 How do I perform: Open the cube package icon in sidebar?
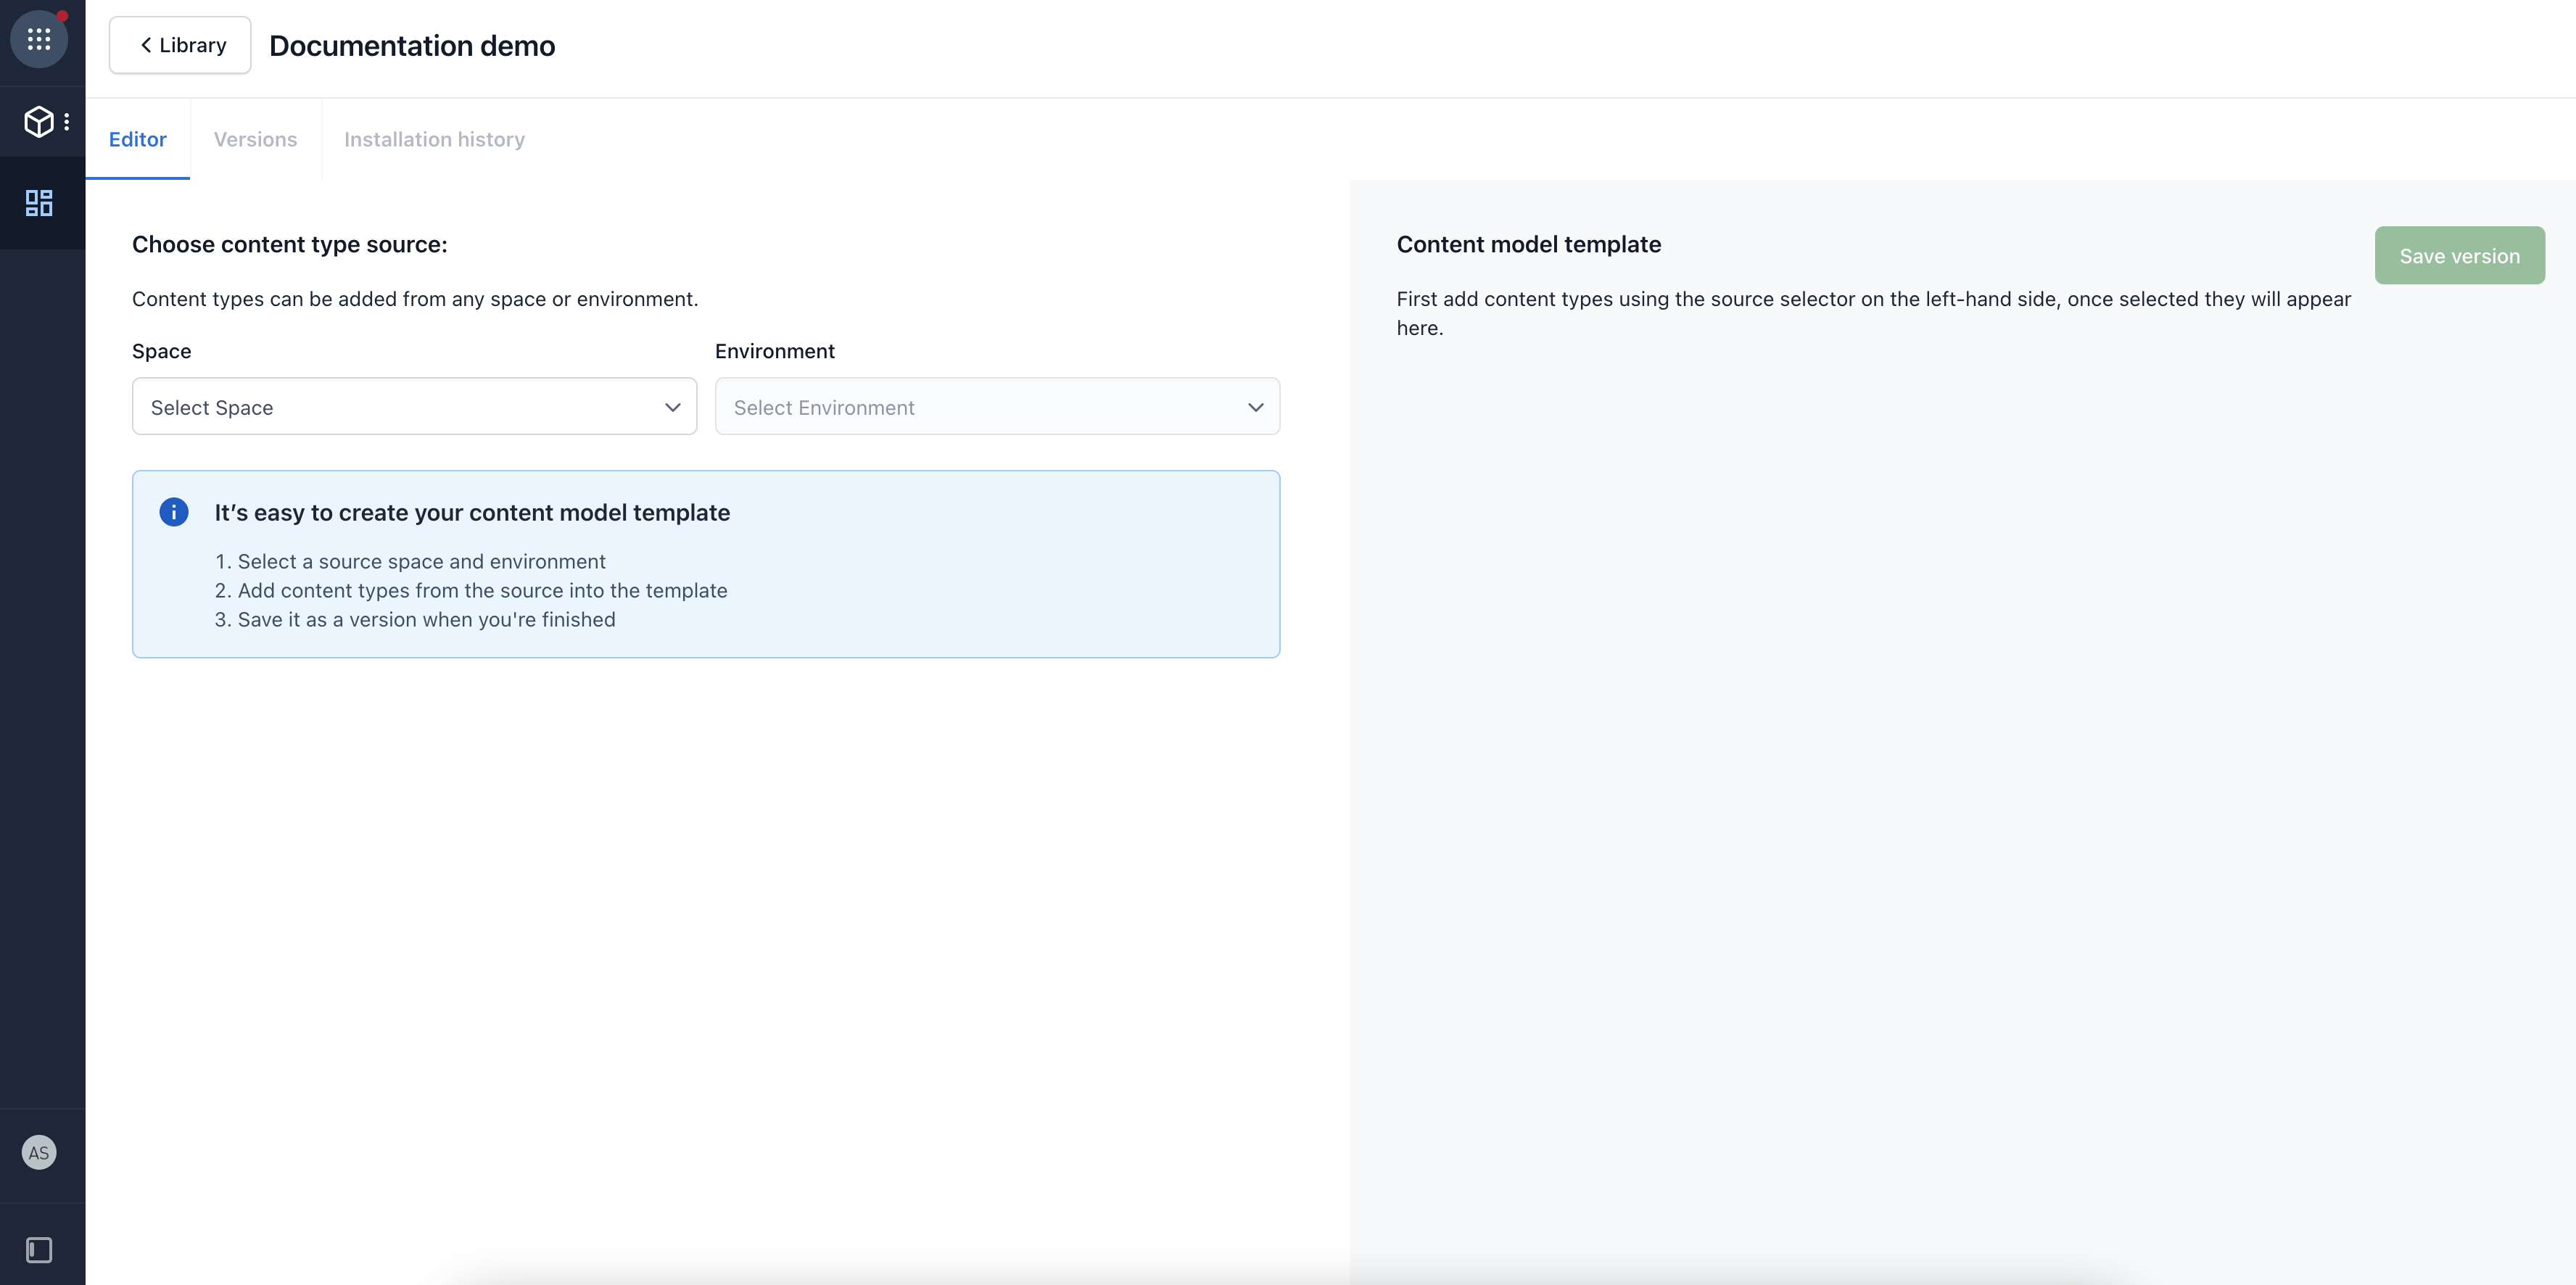pyautogui.click(x=38, y=122)
